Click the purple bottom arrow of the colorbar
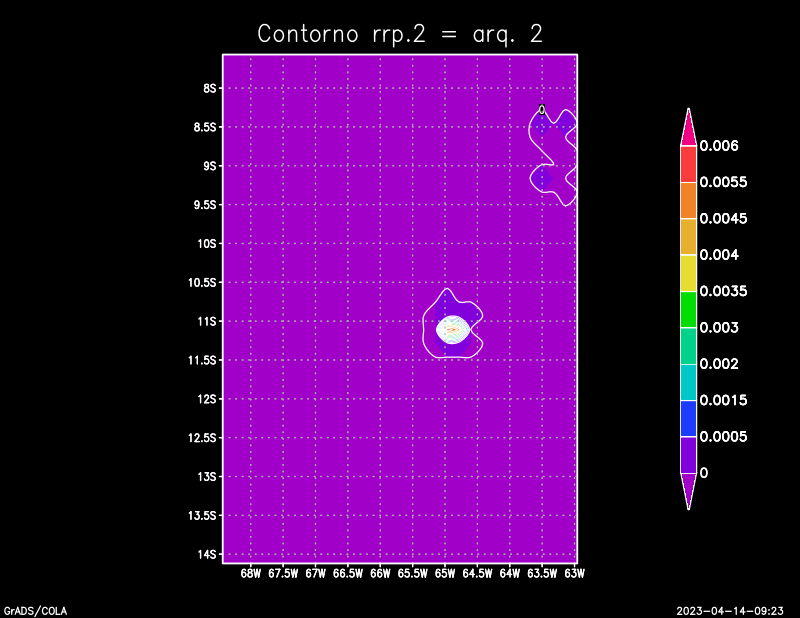This screenshot has height=618, width=800. tap(688, 490)
